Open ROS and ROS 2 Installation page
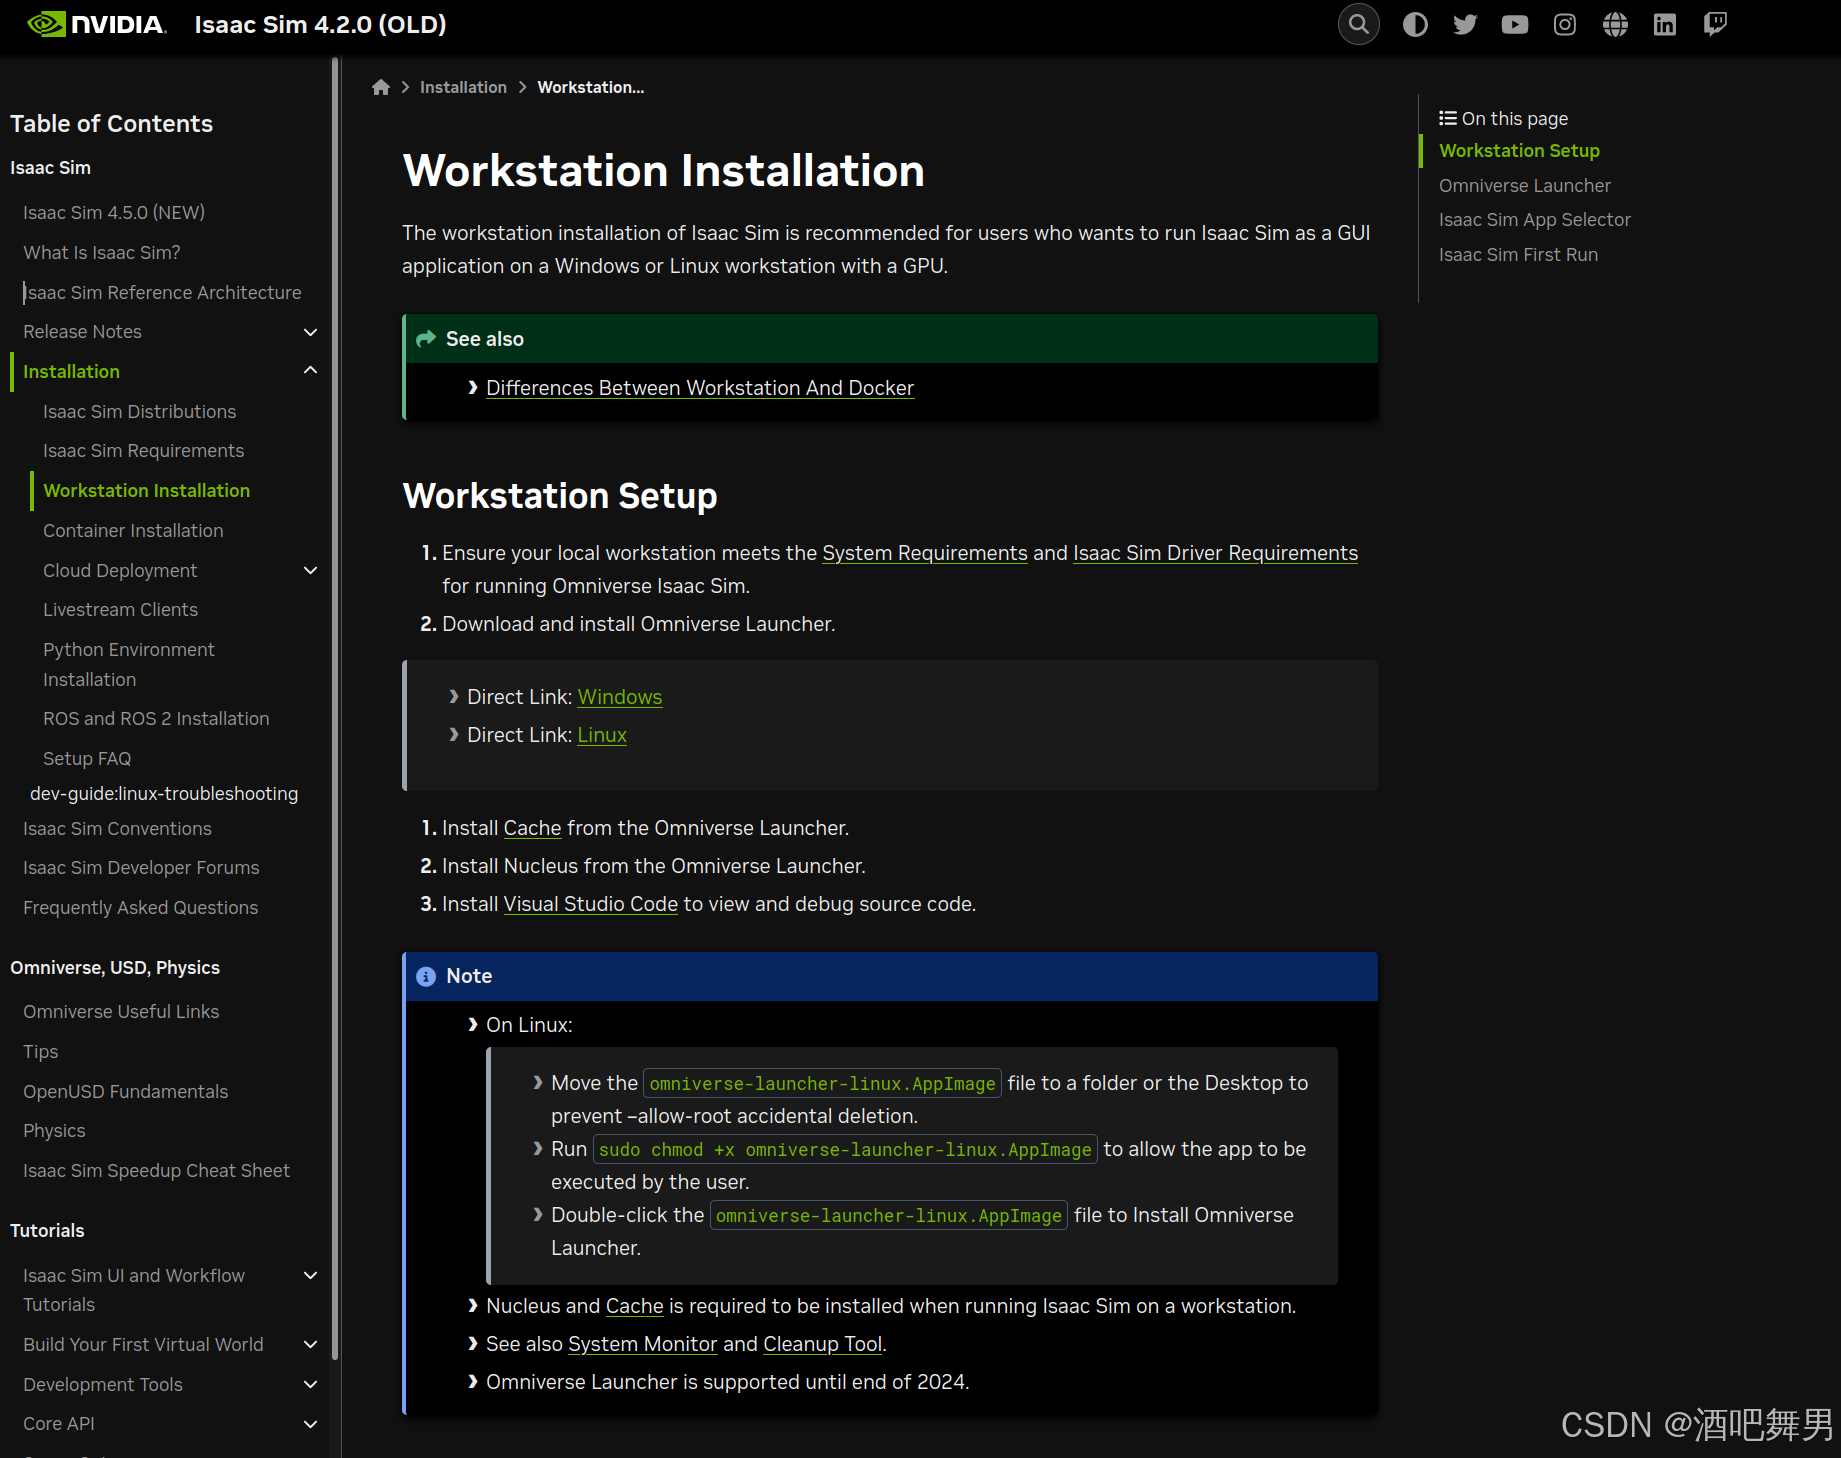This screenshot has height=1458, width=1841. 156,718
